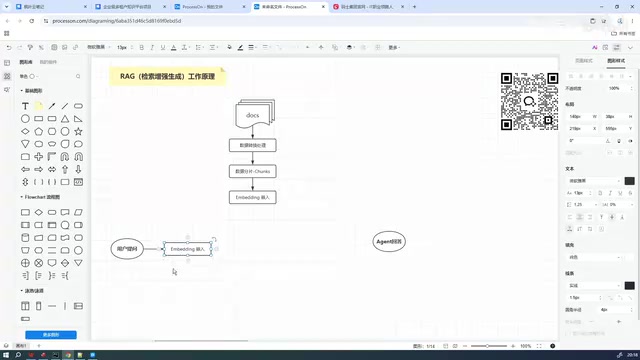Open the line spacing 1.25 dropdown
This screenshot has width=640, height=360.
pyautogui.click(x=582, y=204)
